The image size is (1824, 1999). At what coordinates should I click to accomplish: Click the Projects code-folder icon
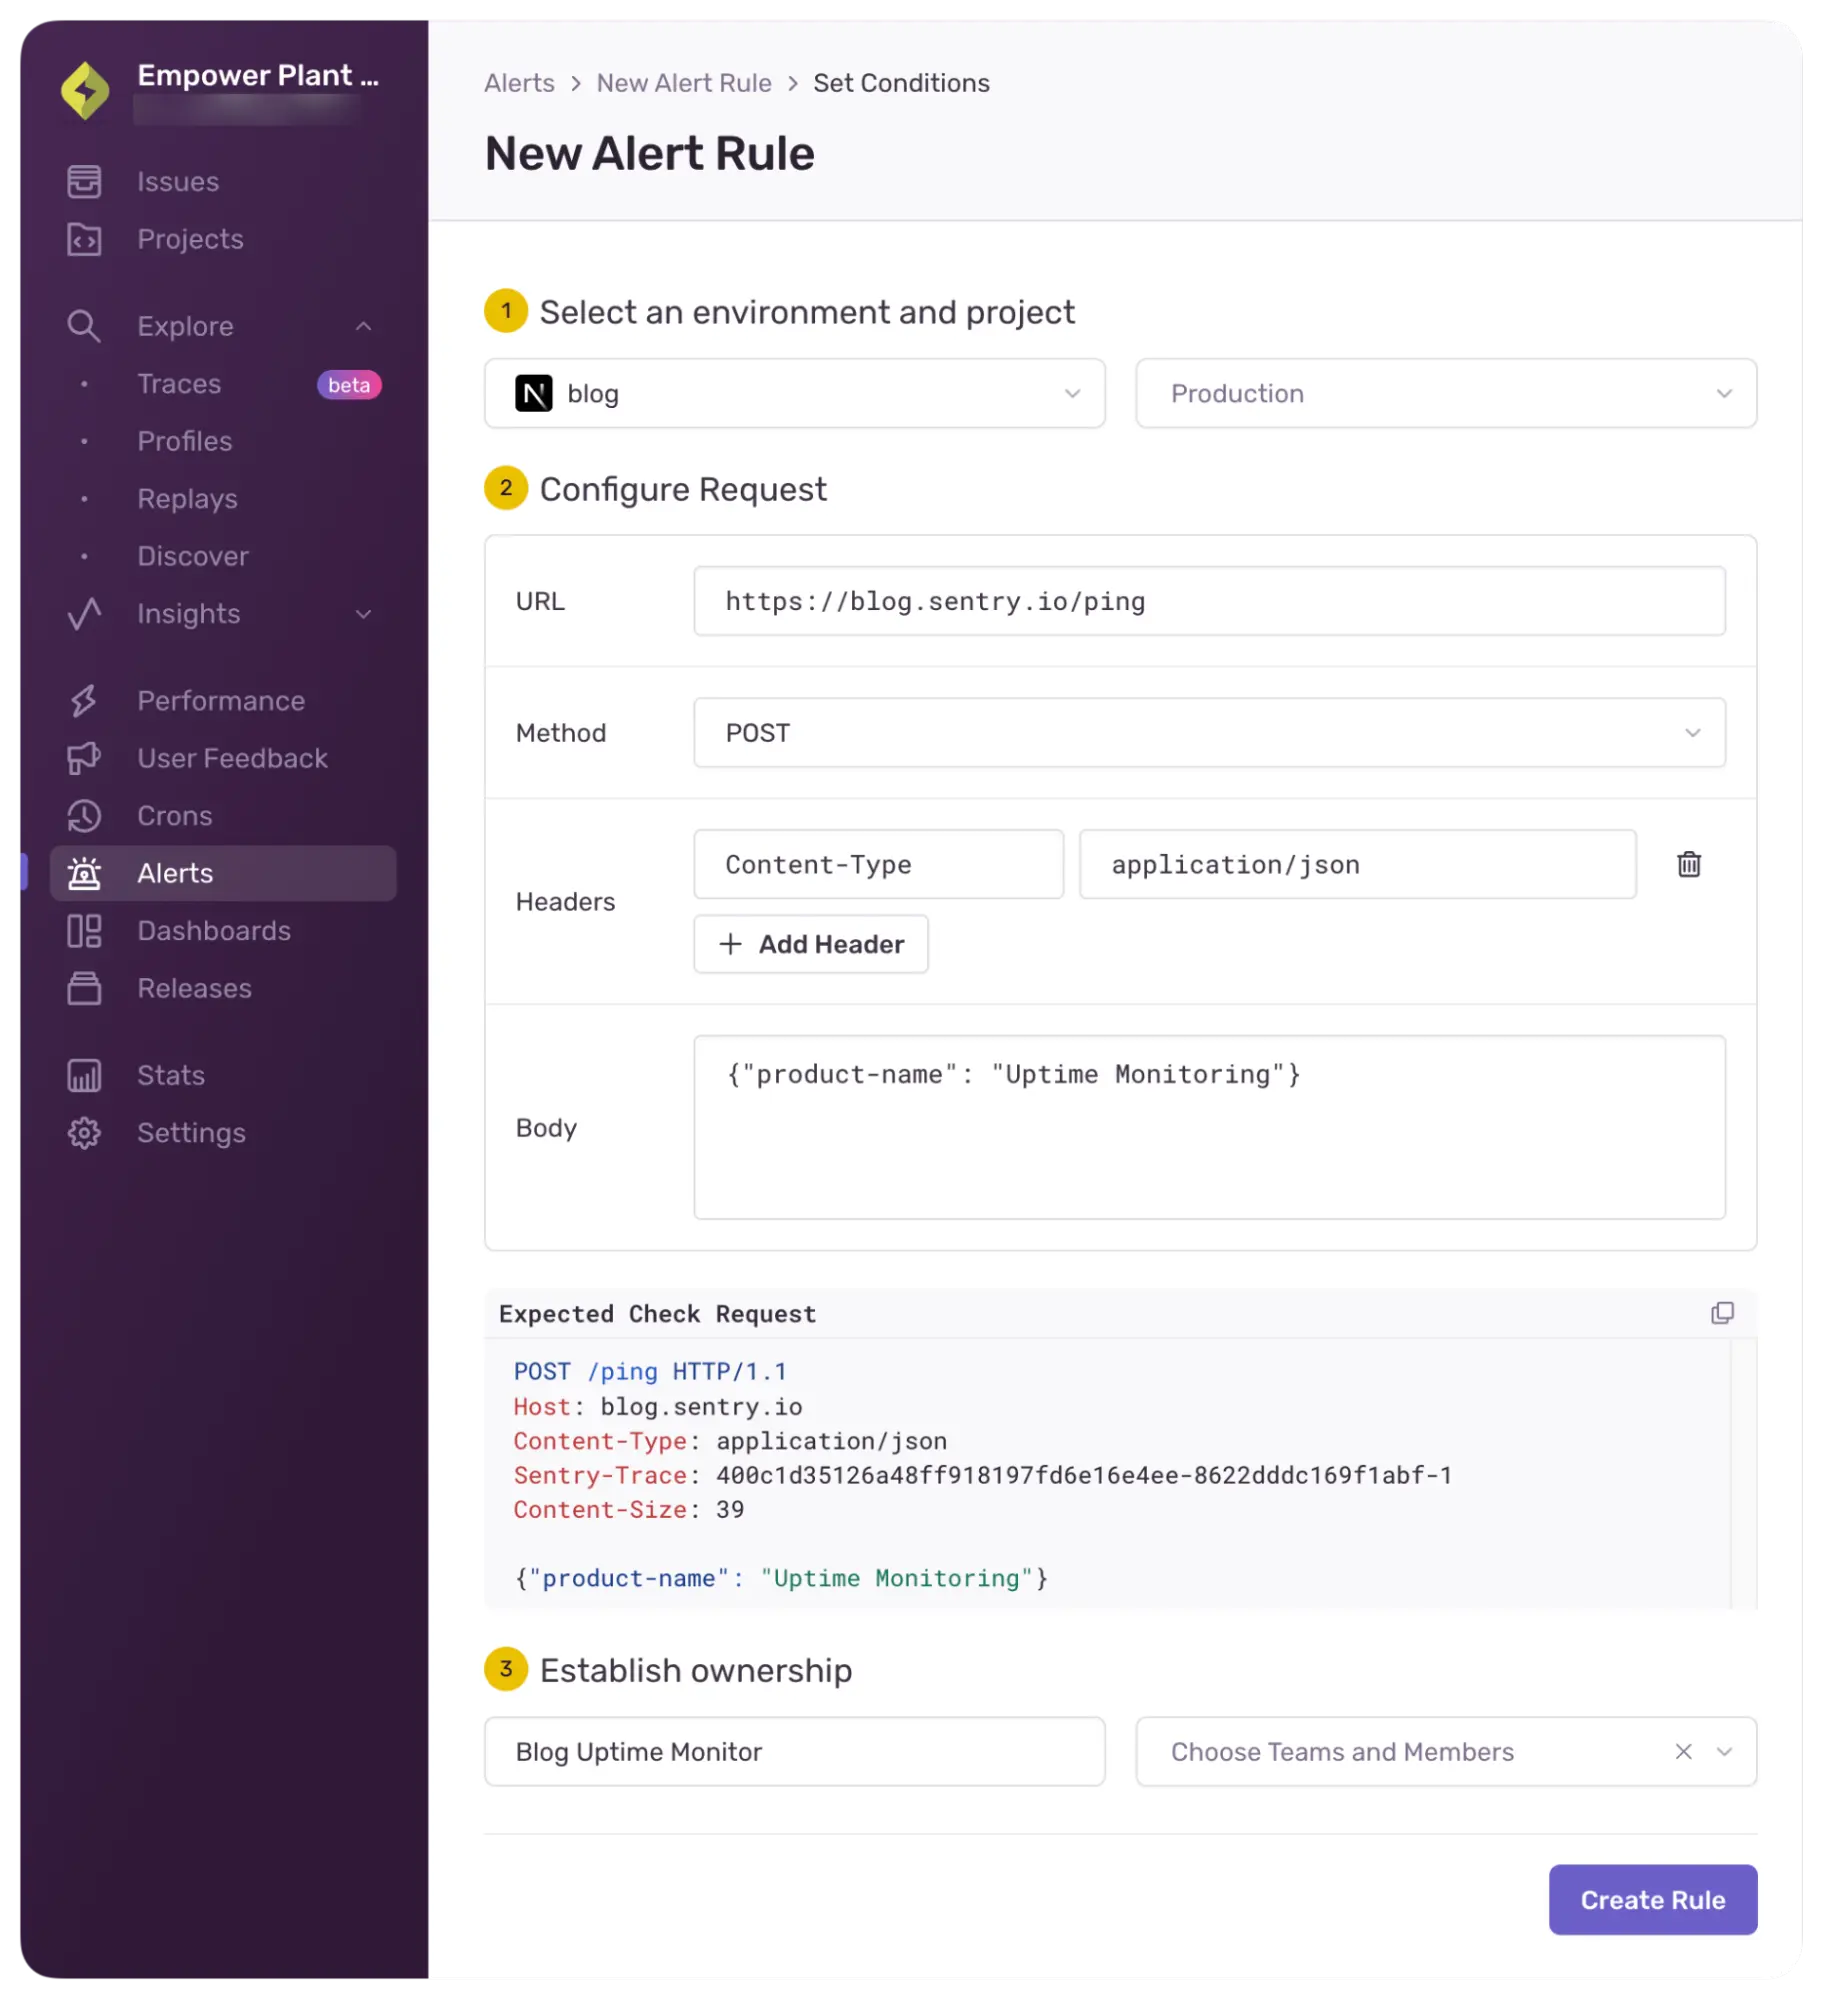(84, 239)
